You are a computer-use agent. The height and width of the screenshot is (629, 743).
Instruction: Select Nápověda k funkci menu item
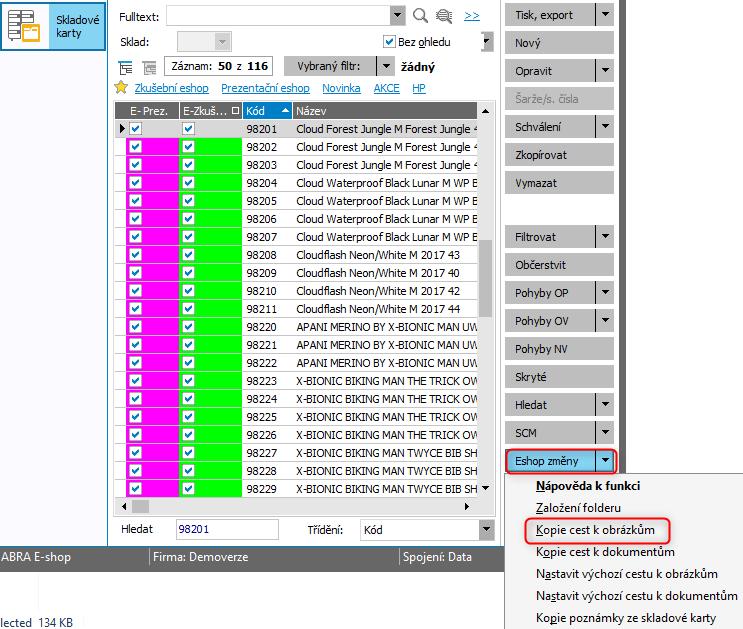[588, 486]
